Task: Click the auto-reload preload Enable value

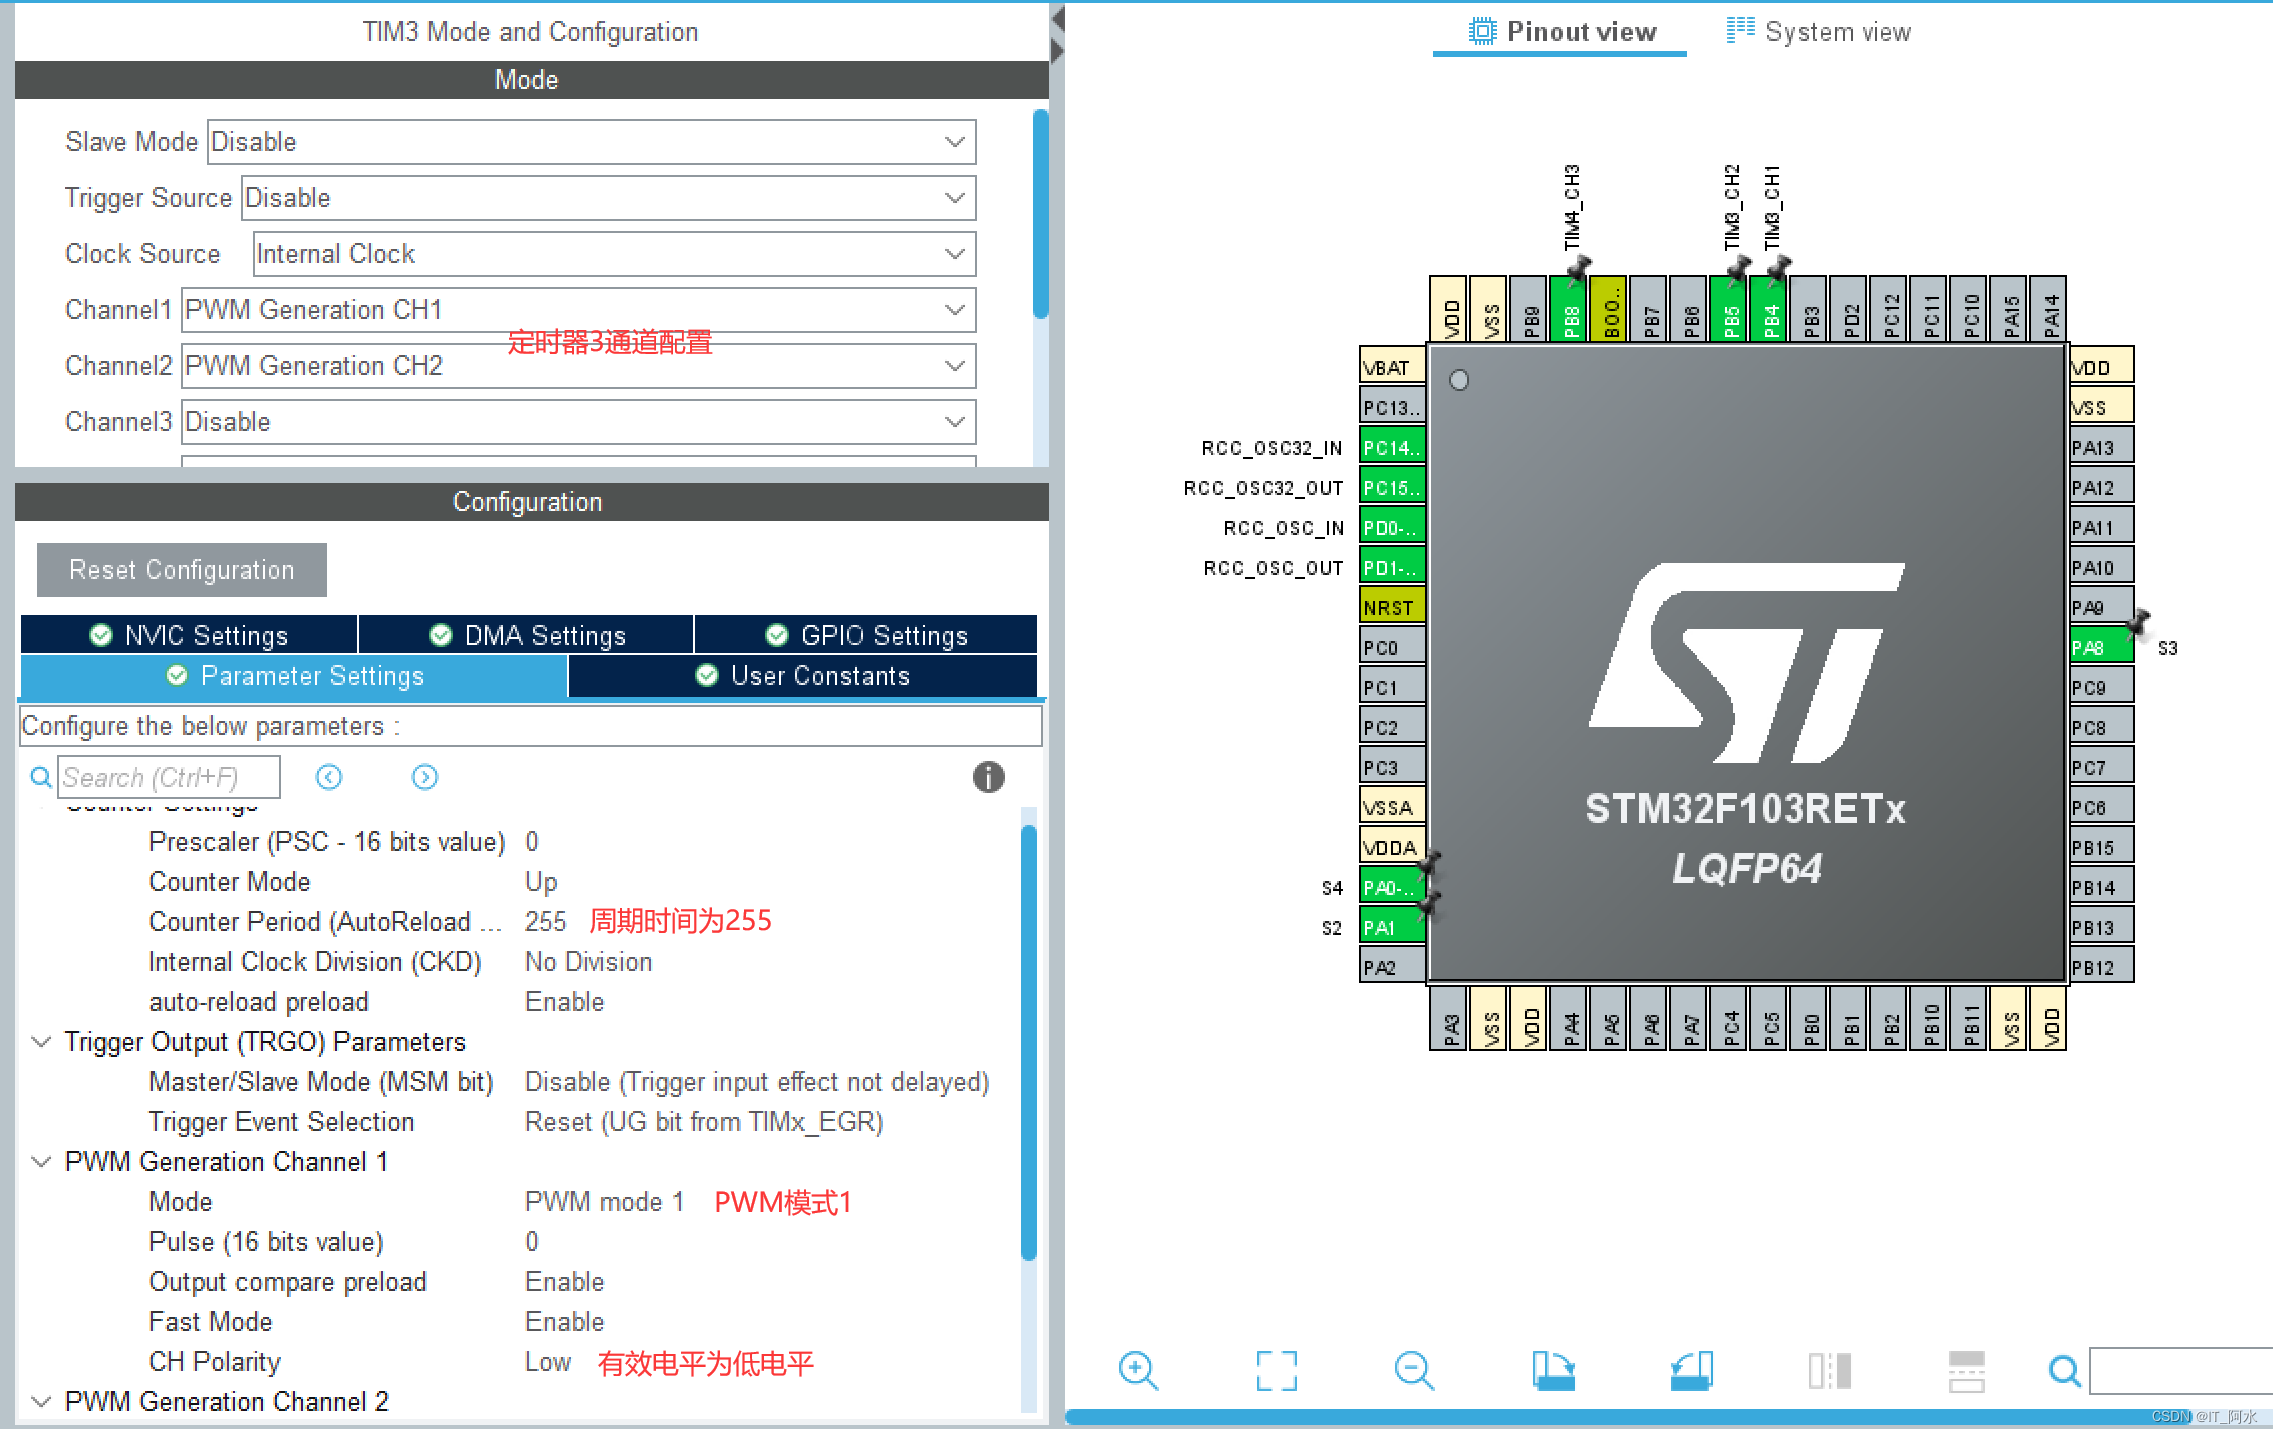Action: 564,1001
